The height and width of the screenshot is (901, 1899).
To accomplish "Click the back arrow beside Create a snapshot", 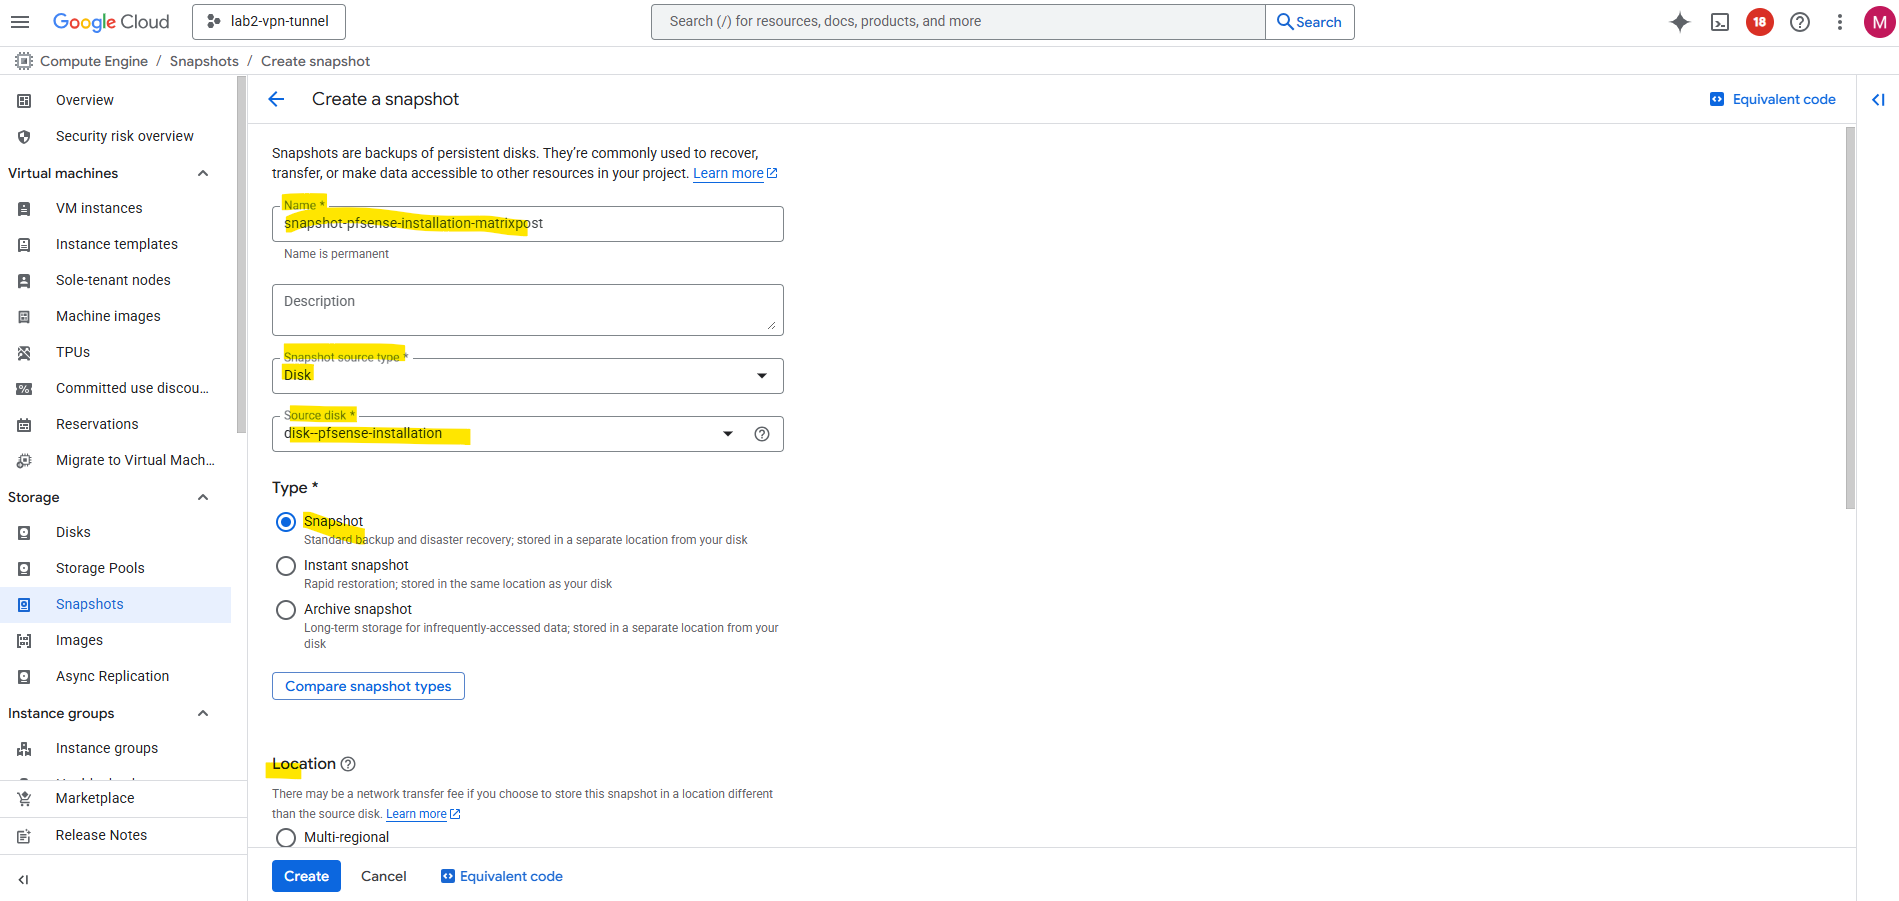I will click(x=277, y=99).
